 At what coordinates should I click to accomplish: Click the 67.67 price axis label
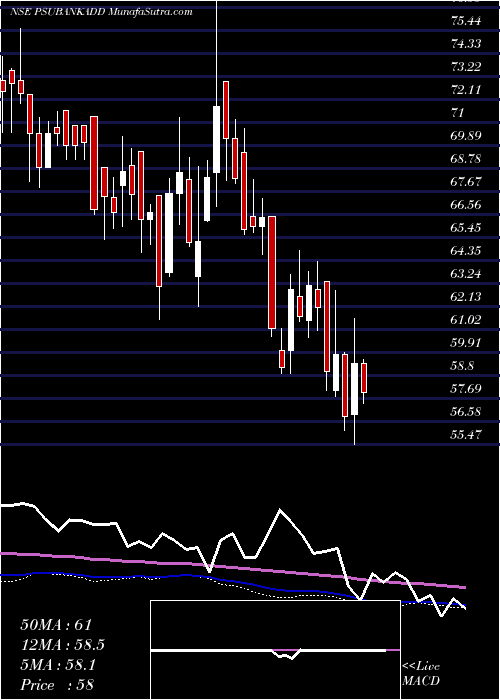466,182
